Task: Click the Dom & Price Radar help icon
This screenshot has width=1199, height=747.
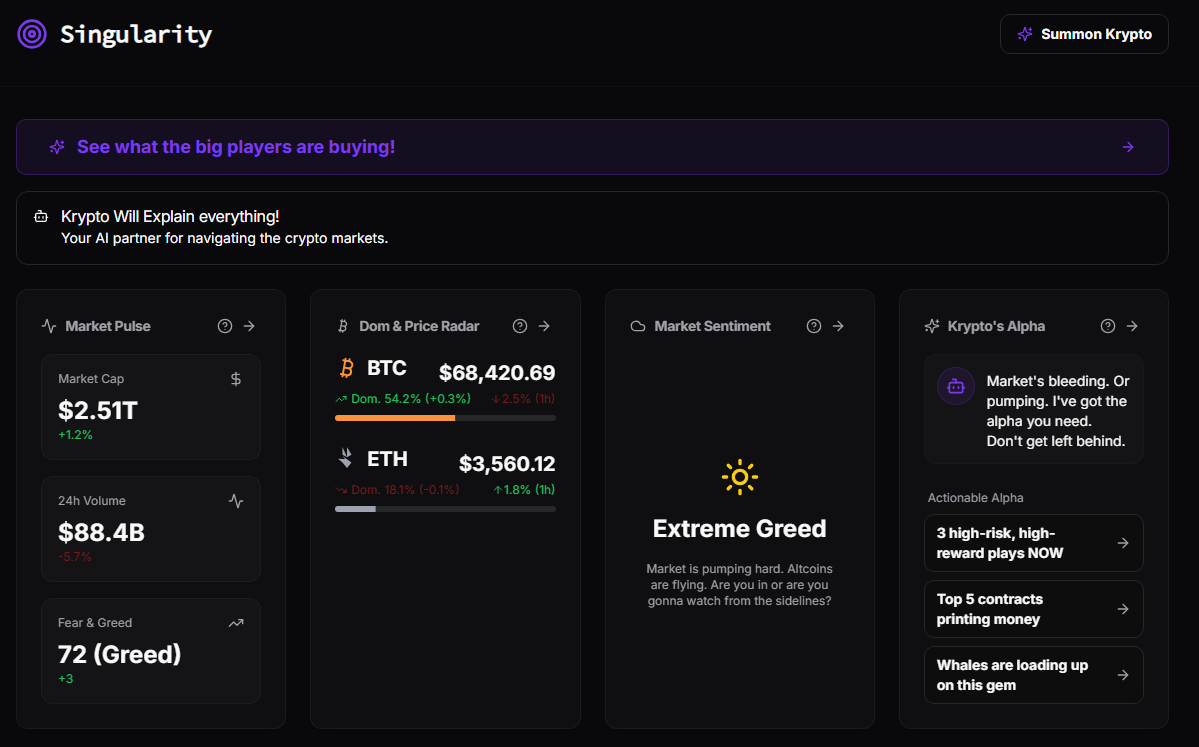Action: (520, 326)
